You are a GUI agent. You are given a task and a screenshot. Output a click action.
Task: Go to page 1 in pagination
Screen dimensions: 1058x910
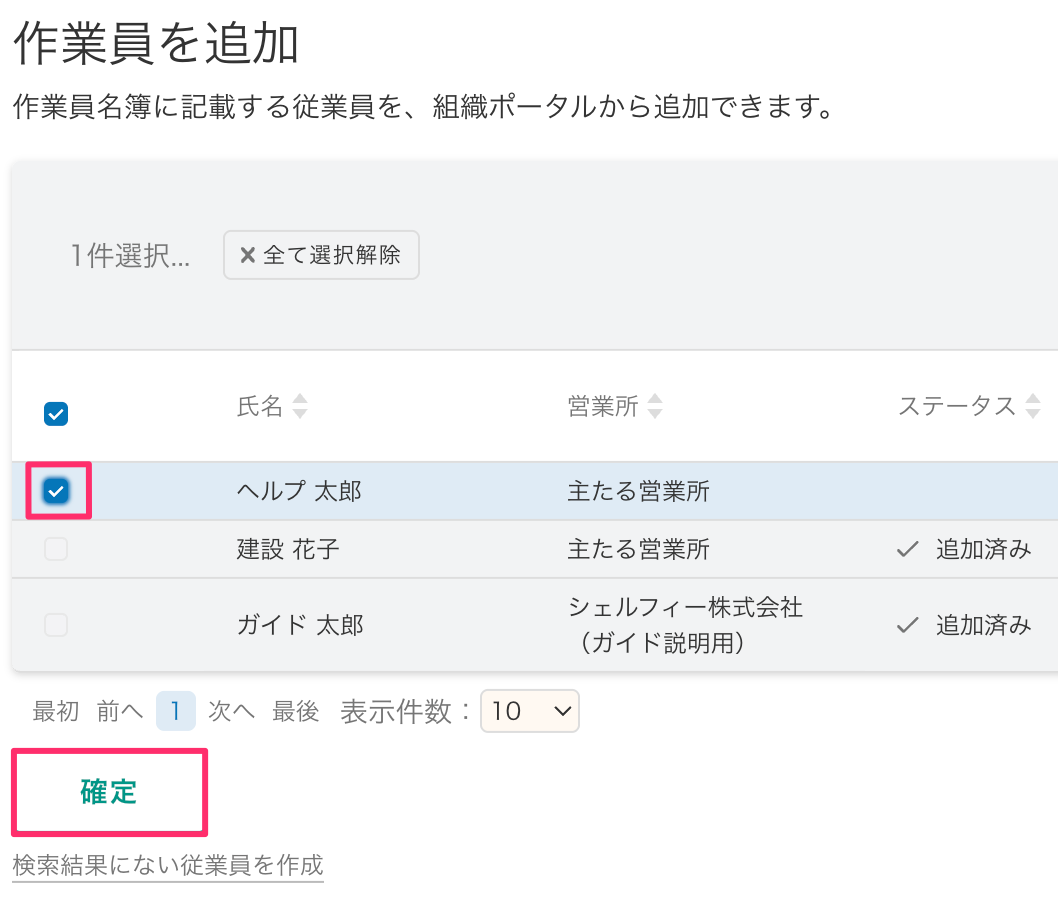click(x=175, y=712)
